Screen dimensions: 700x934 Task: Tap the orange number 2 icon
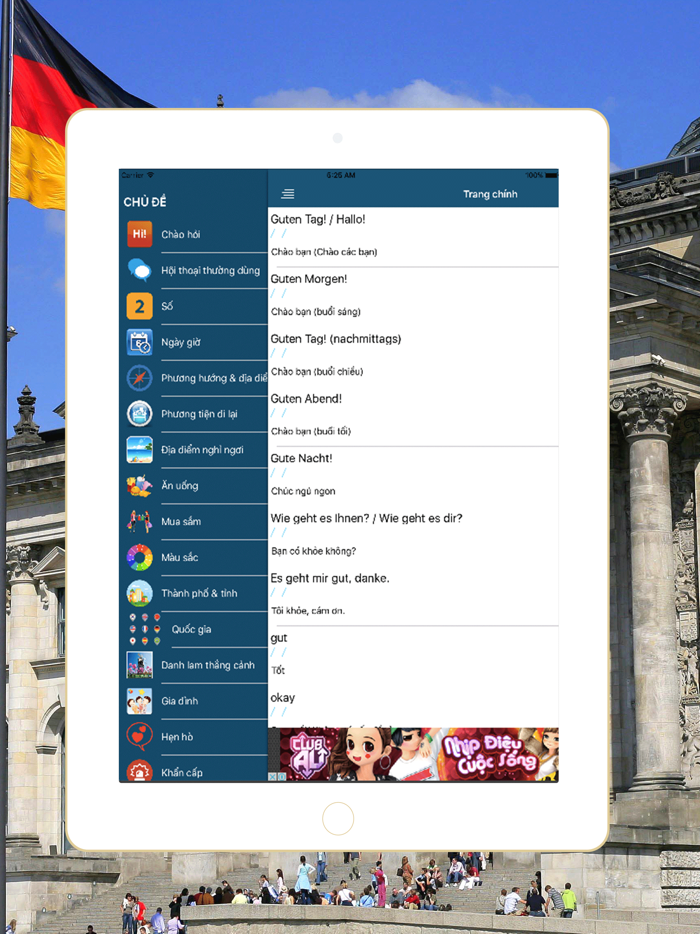click(139, 306)
